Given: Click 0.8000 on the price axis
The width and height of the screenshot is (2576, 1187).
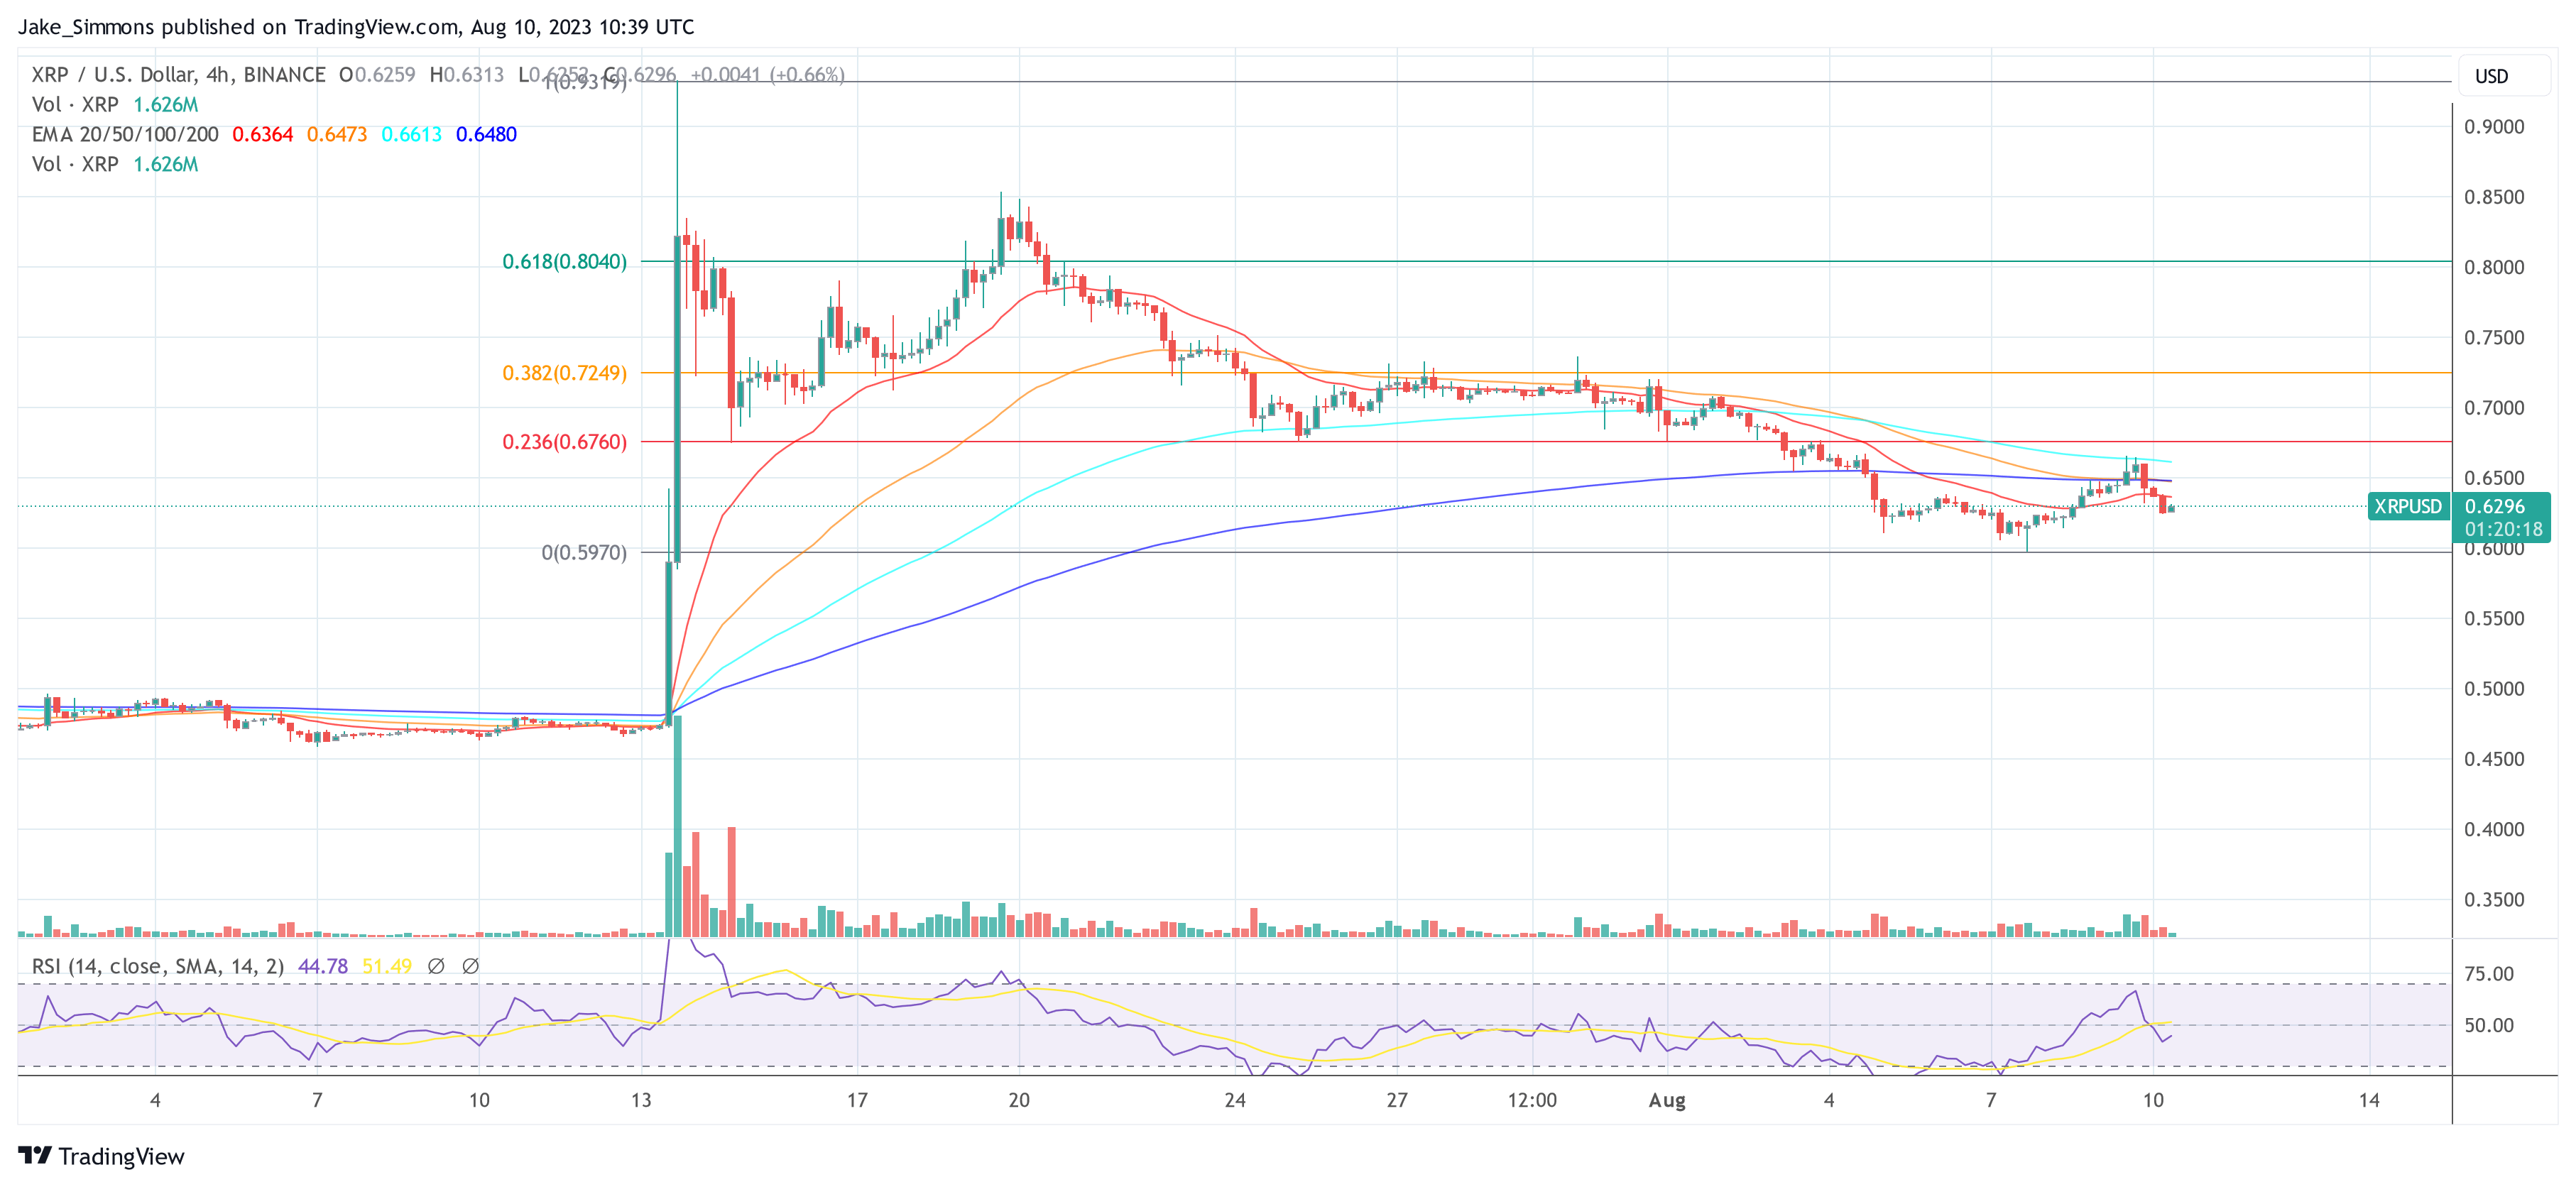Looking at the screenshot, I should point(2494,267).
